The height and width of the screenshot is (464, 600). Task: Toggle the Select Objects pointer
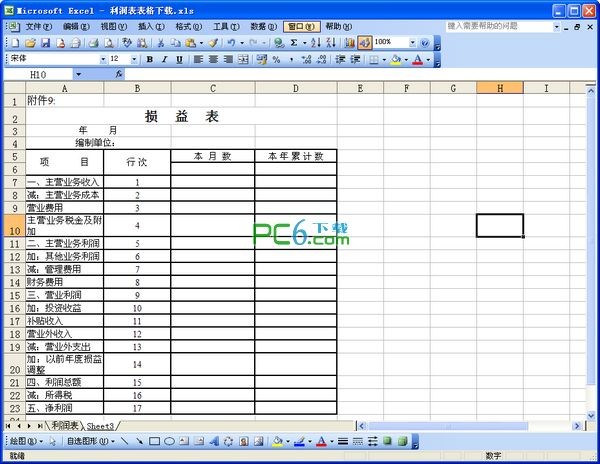[52, 441]
